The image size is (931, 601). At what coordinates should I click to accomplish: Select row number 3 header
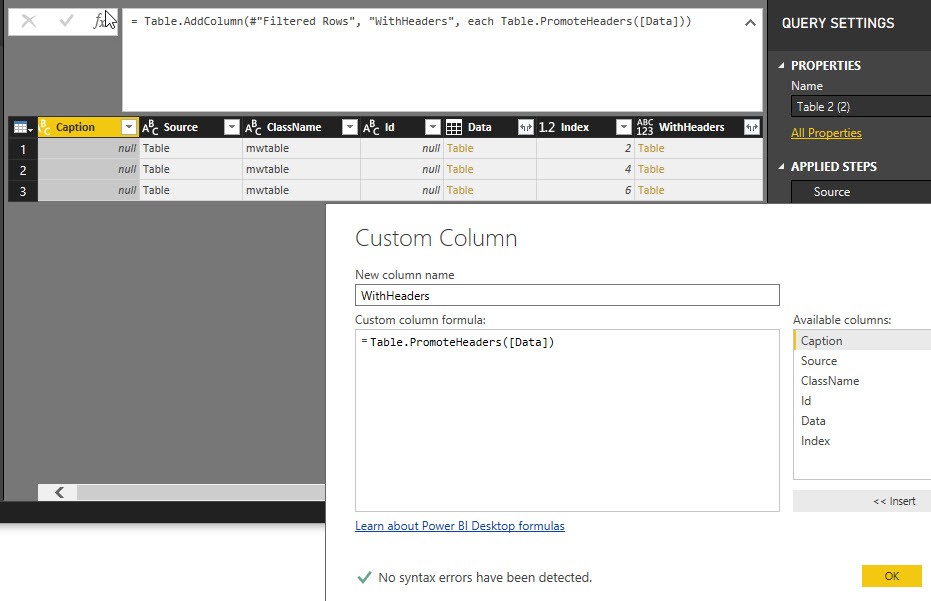23,191
